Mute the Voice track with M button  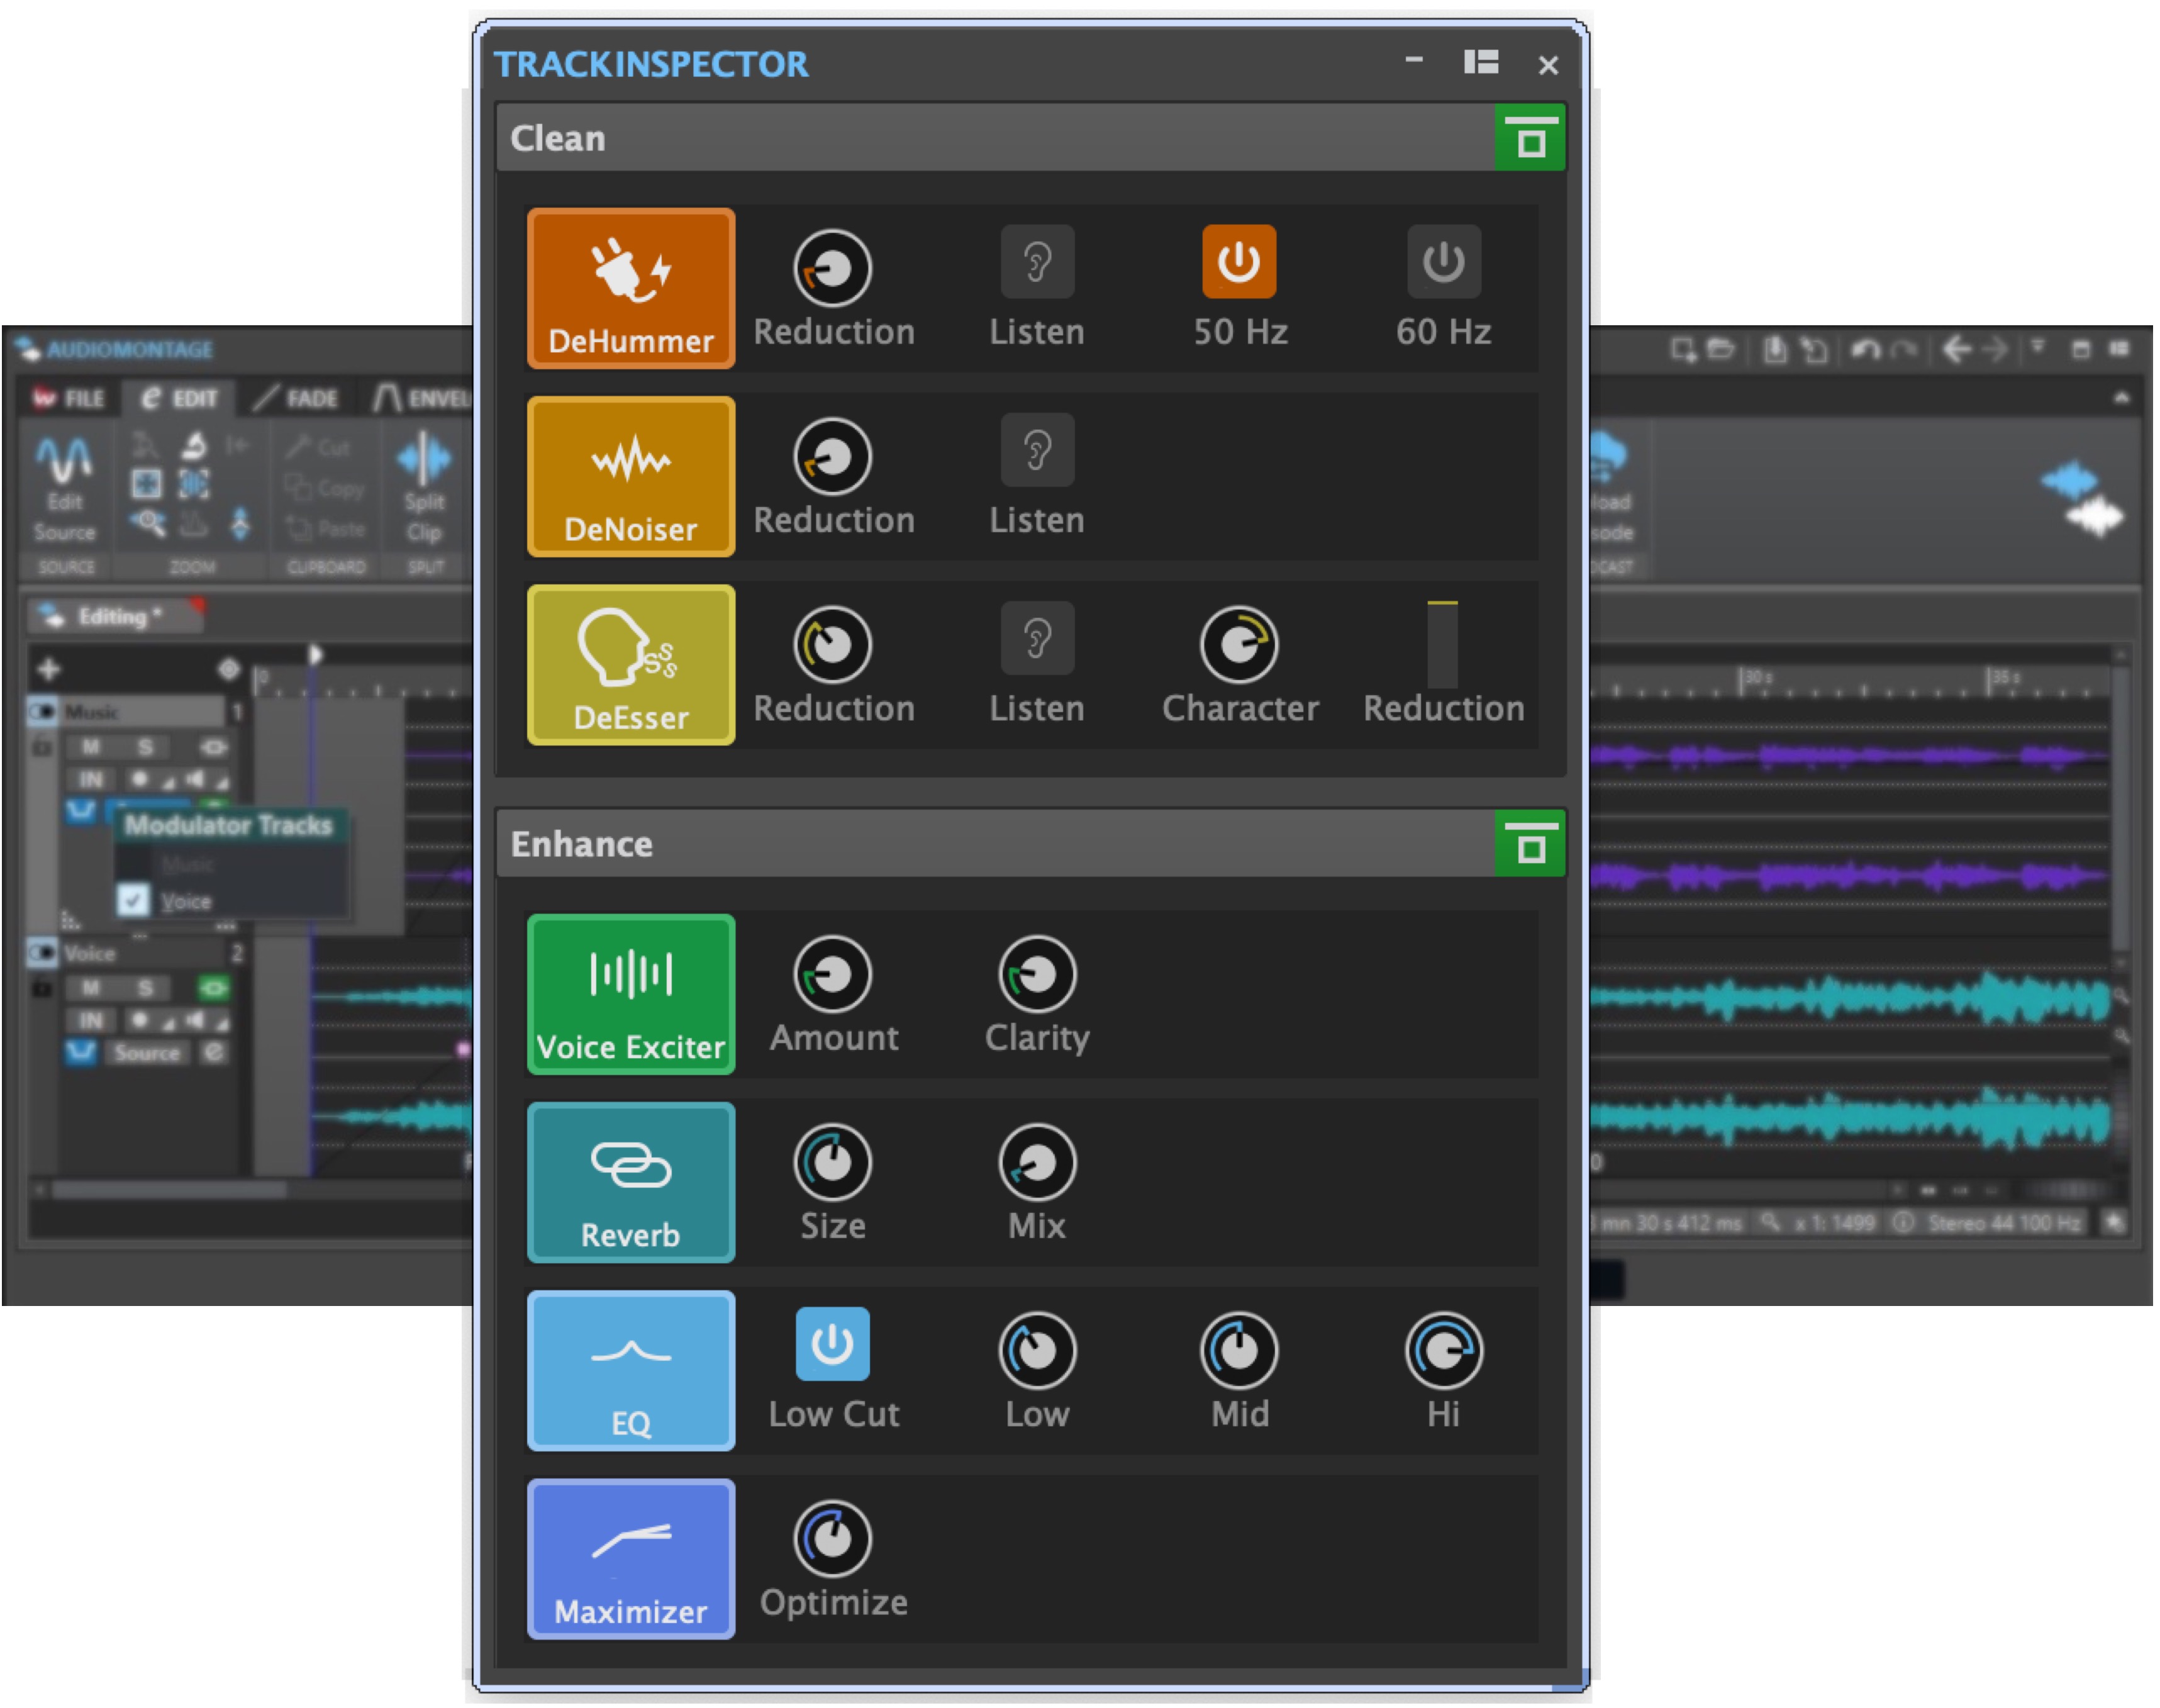(90, 989)
